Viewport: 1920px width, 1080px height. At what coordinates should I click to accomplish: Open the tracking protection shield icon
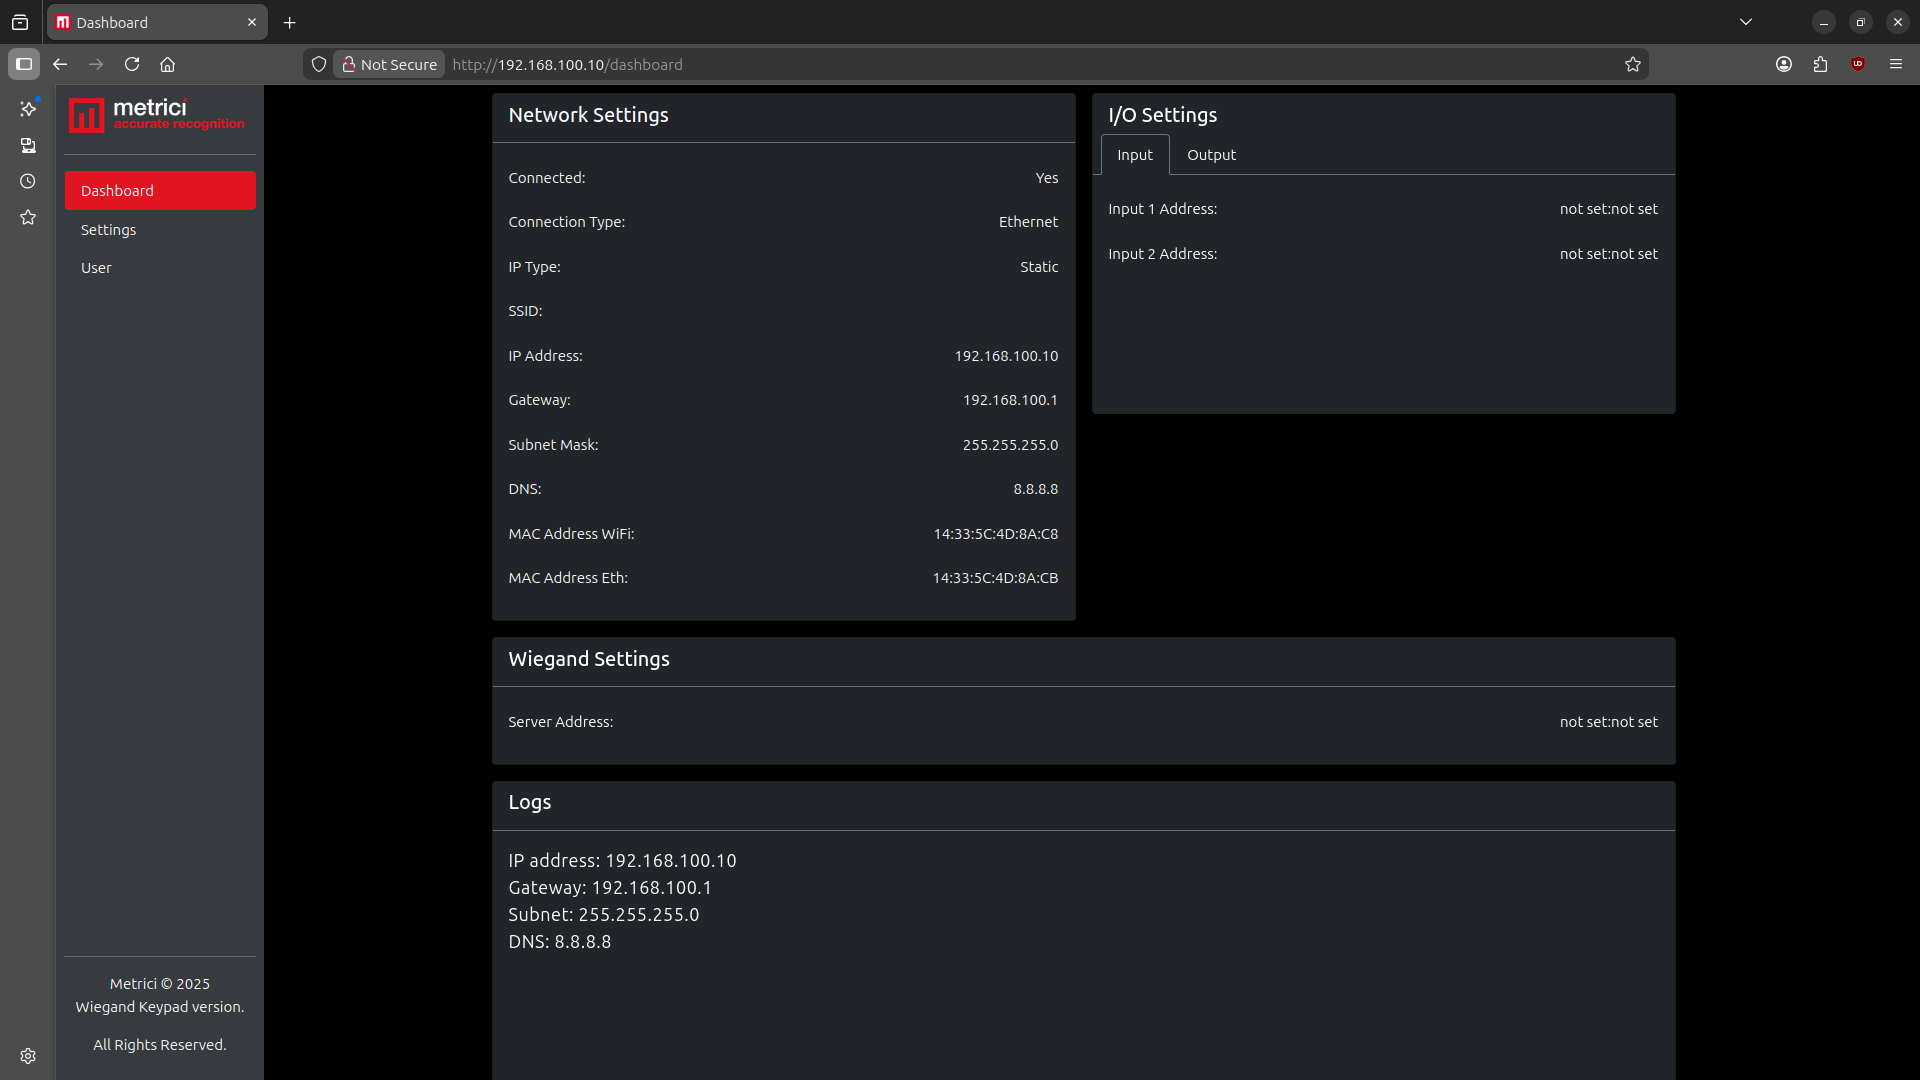click(x=319, y=64)
